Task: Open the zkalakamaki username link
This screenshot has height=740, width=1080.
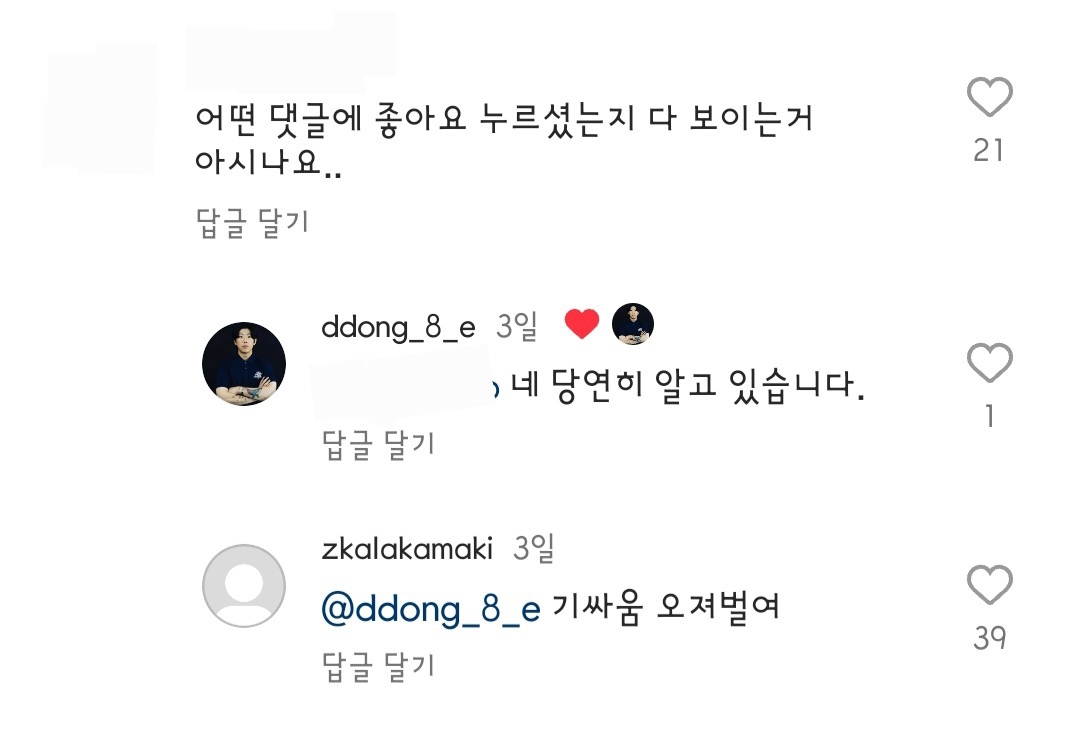Action: click(x=407, y=549)
